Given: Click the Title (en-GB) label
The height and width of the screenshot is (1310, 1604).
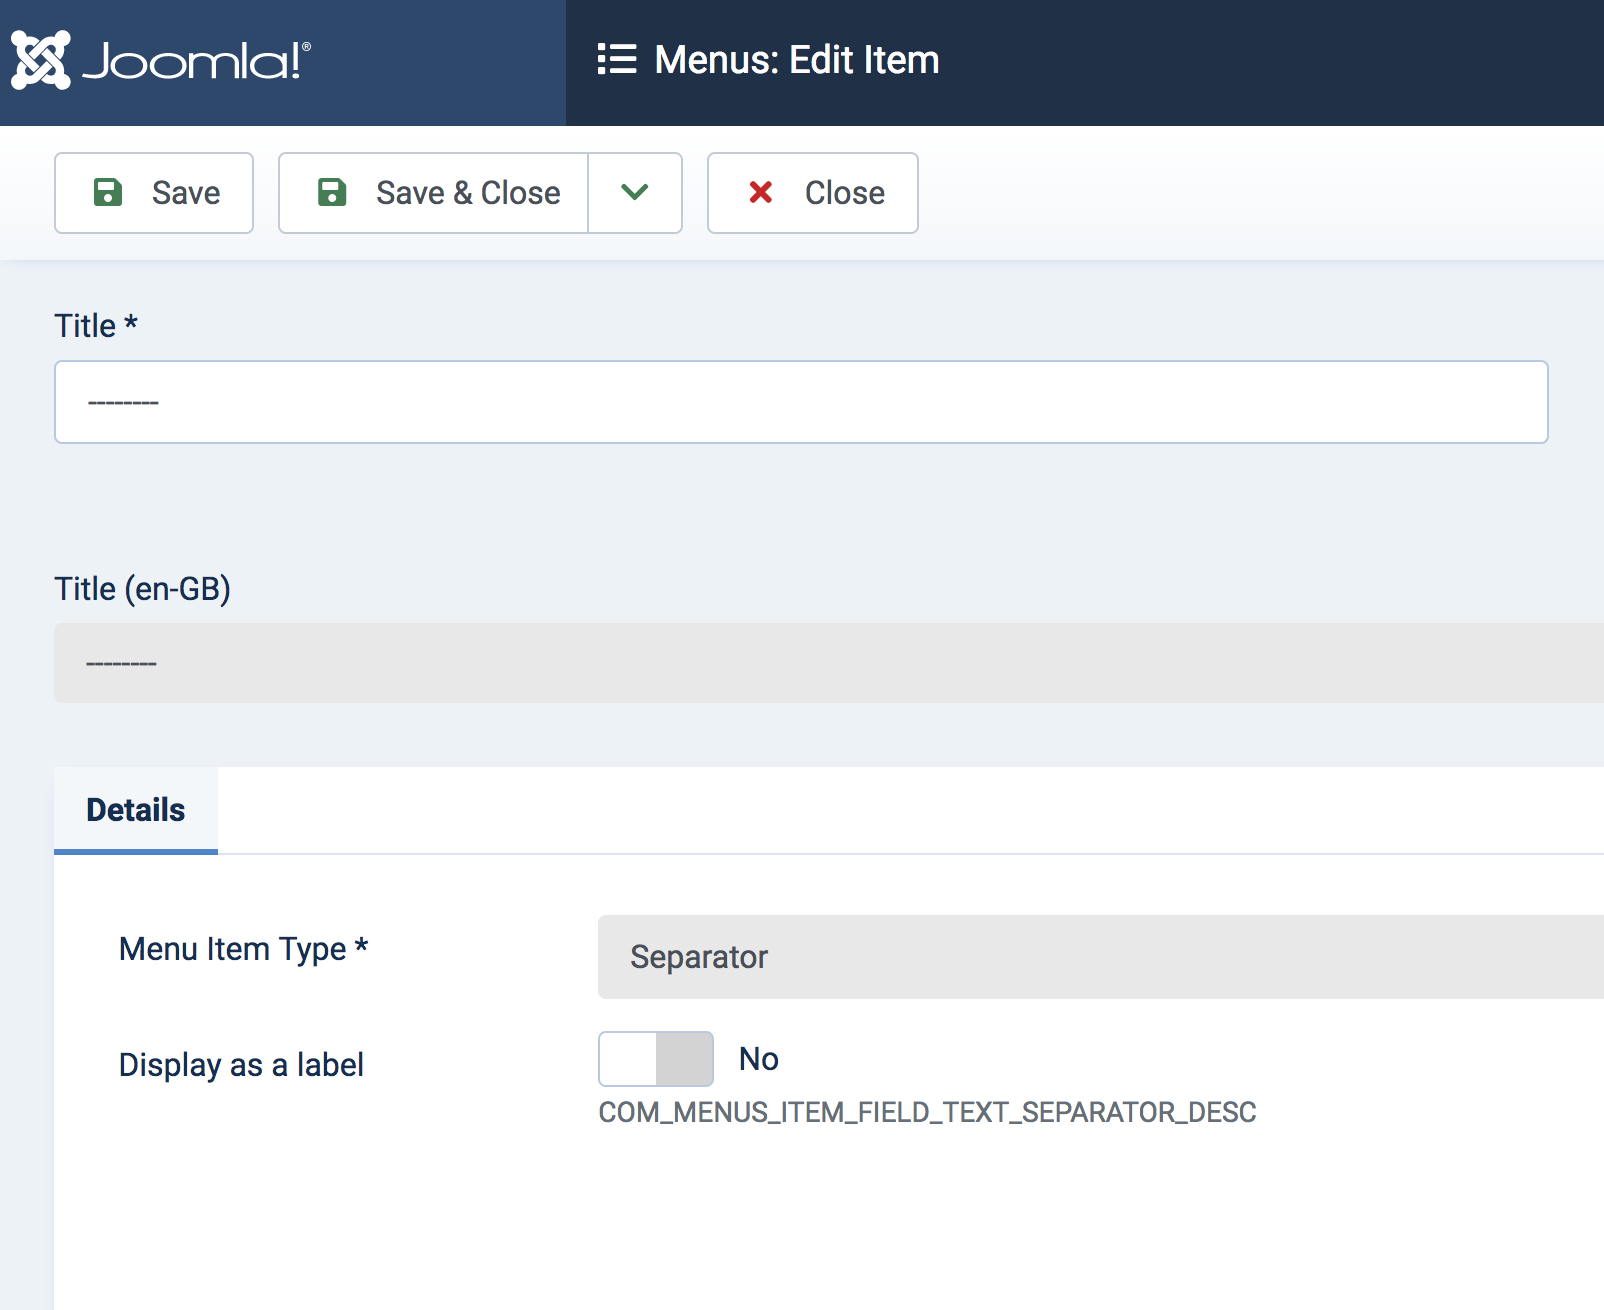Looking at the screenshot, I should click(143, 589).
